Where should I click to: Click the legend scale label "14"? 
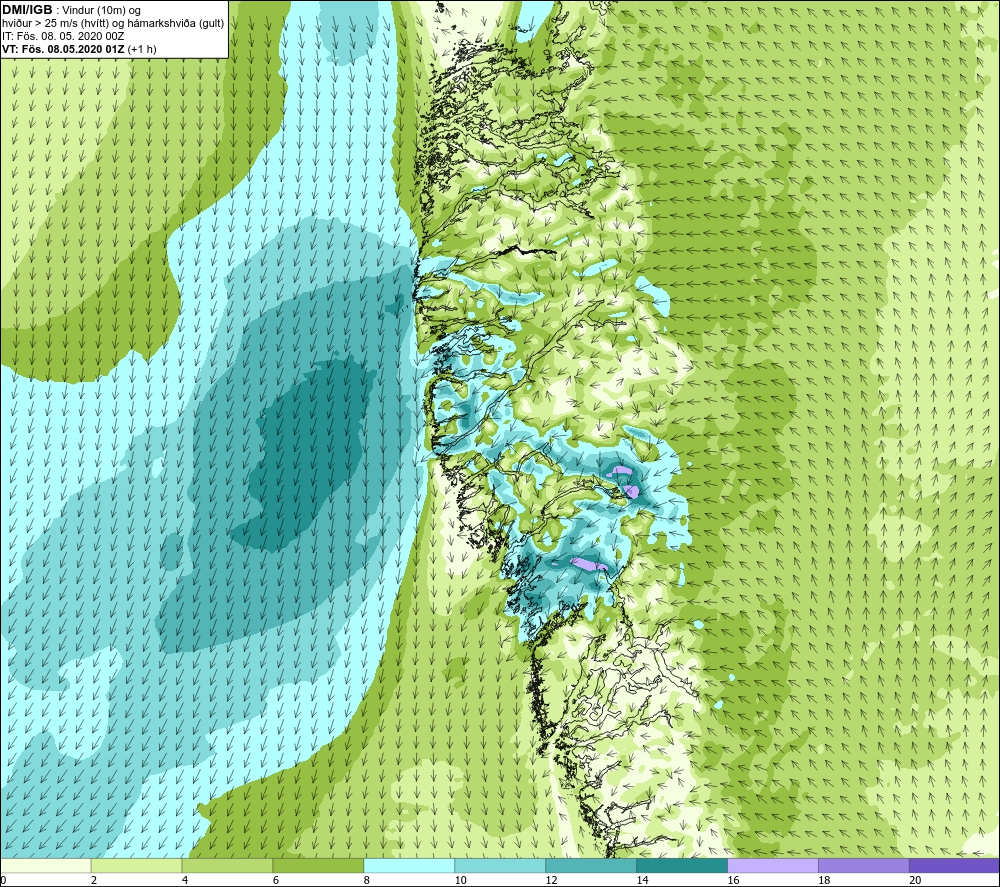pos(642,881)
